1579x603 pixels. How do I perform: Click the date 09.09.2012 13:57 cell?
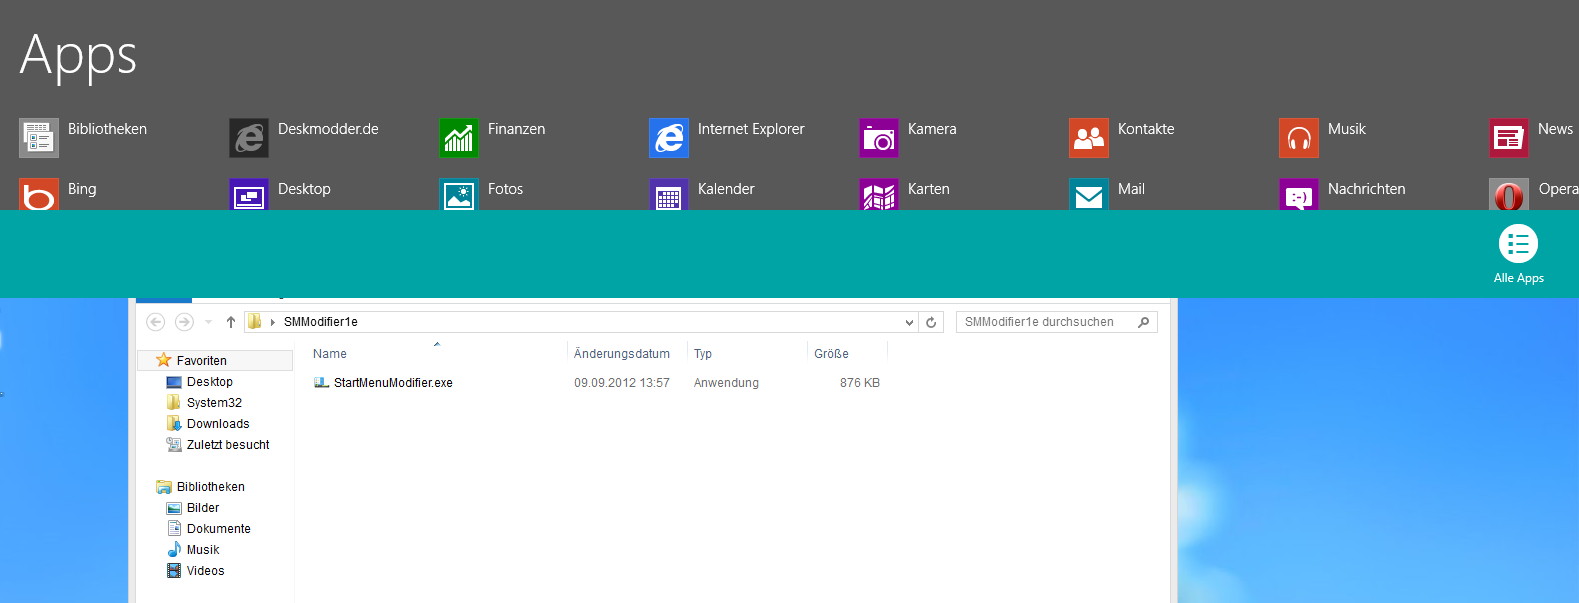click(x=622, y=383)
